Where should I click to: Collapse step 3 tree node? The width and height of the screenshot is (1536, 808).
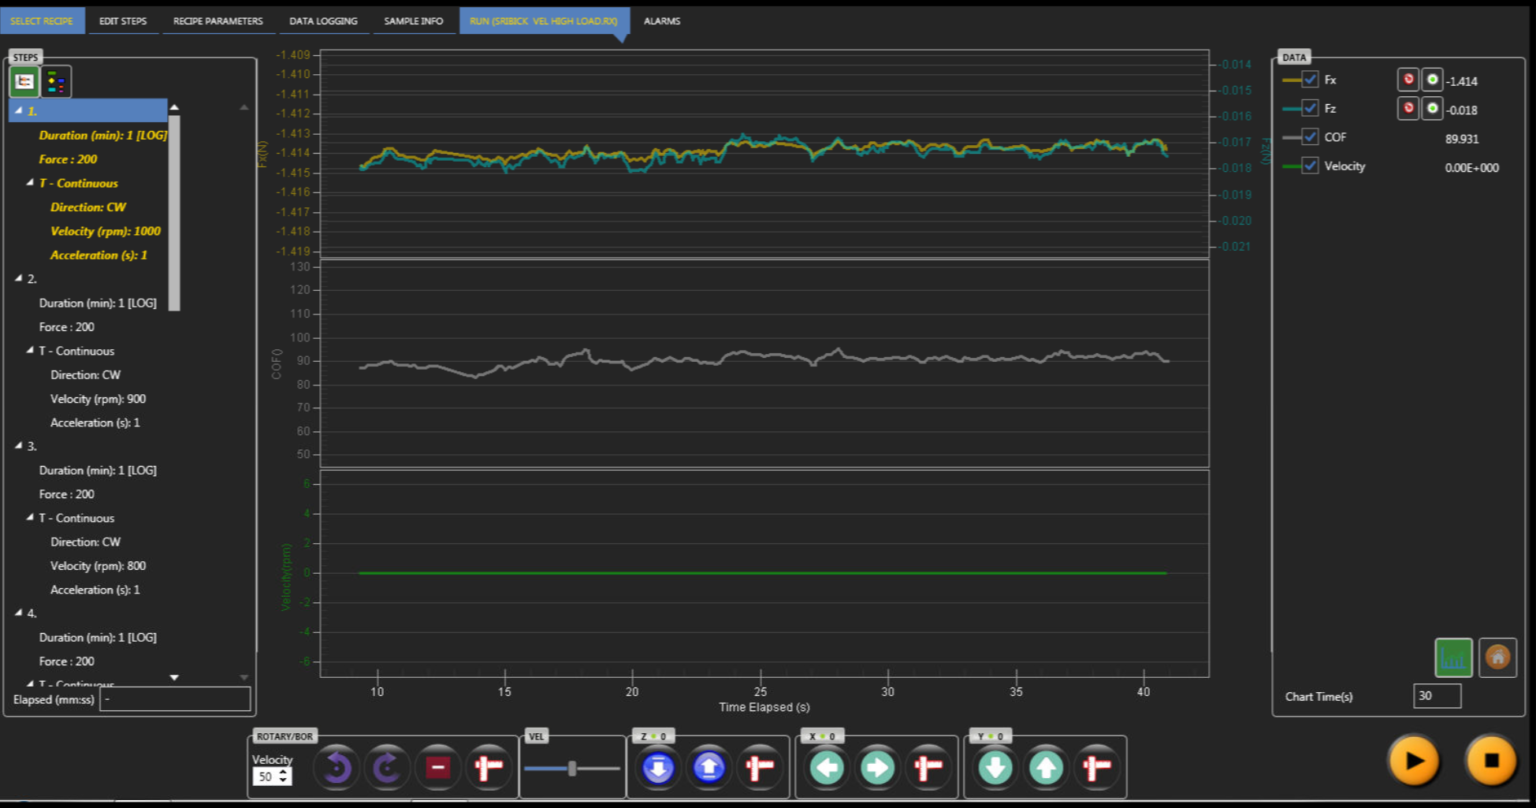point(18,446)
